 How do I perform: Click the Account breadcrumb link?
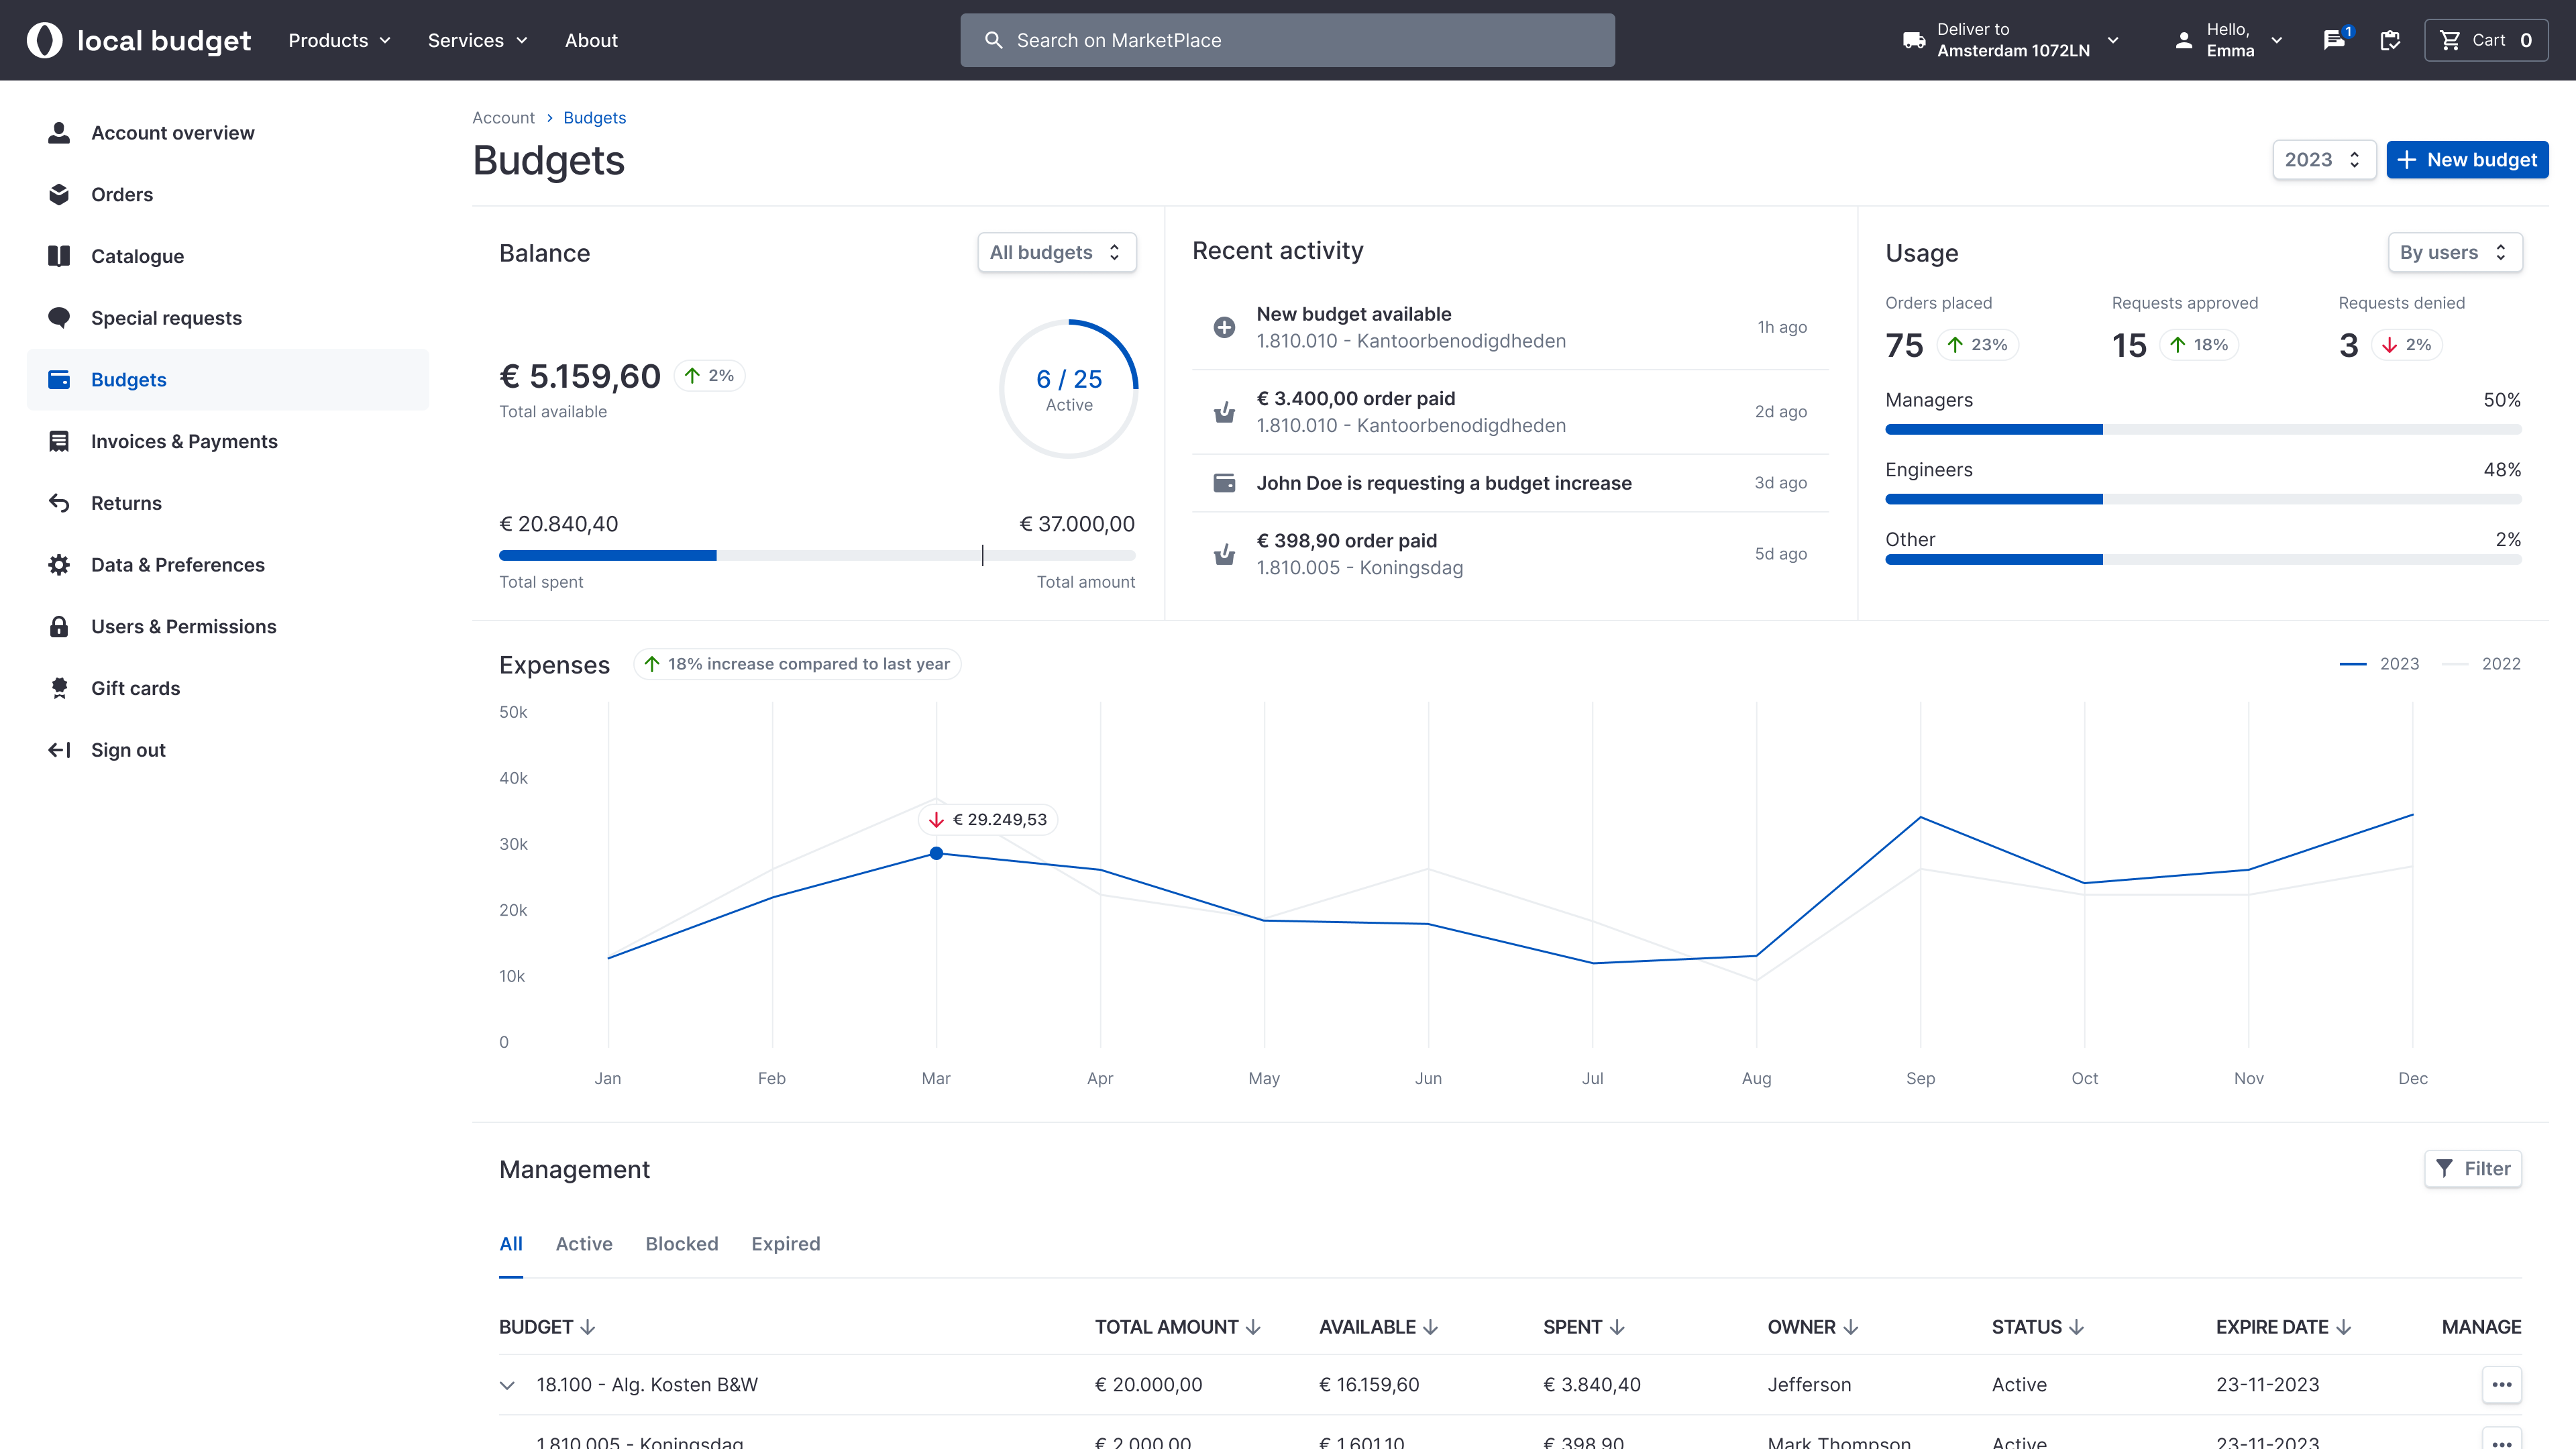coord(503,118)
